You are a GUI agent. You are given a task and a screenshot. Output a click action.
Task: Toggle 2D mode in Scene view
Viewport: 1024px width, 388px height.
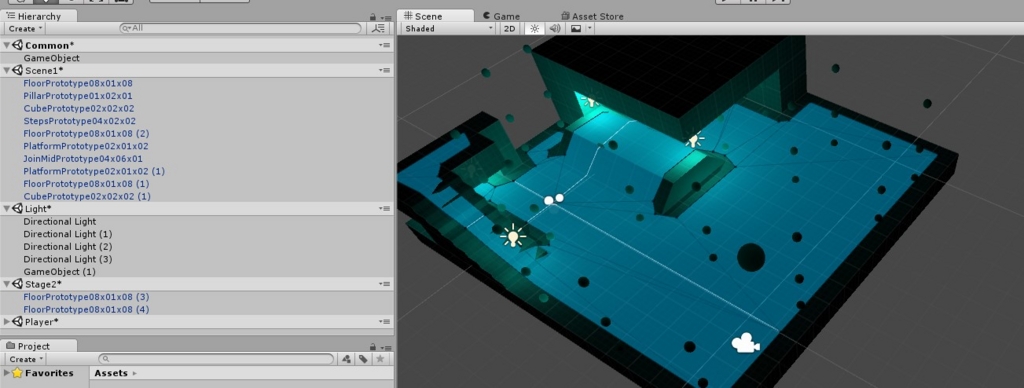[509, 29]
